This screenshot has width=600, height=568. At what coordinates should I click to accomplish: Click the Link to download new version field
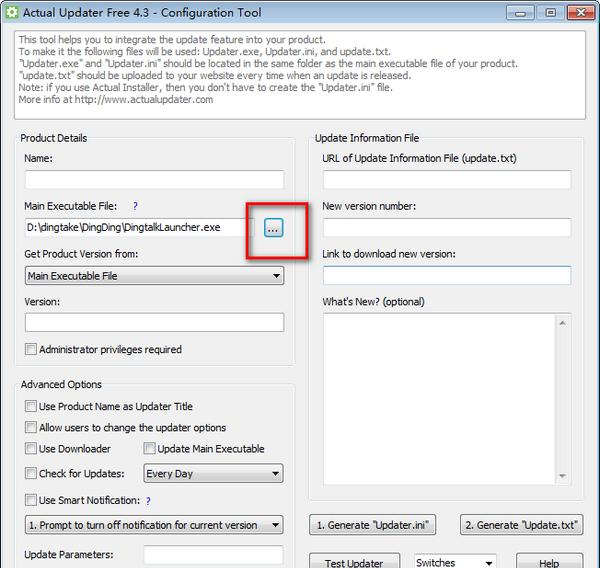point(447,276)
